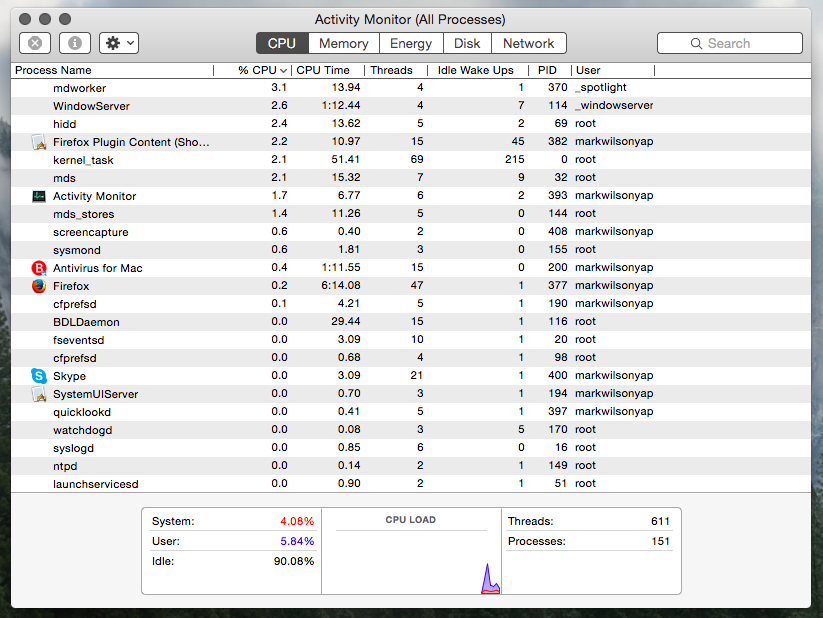This screenshot has height=618, width=823.
Task: Click the Antivirus for Mac icon
Action: point(39,268)
